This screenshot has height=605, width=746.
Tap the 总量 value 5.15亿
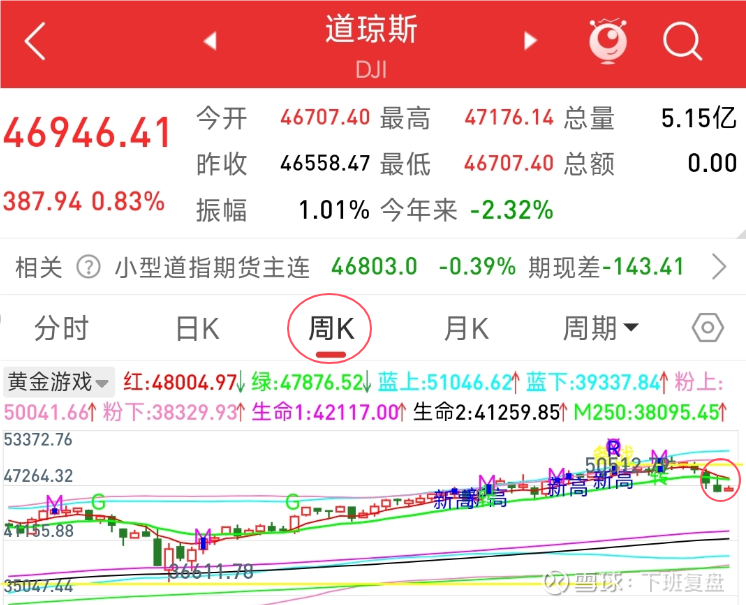(699, 117)
